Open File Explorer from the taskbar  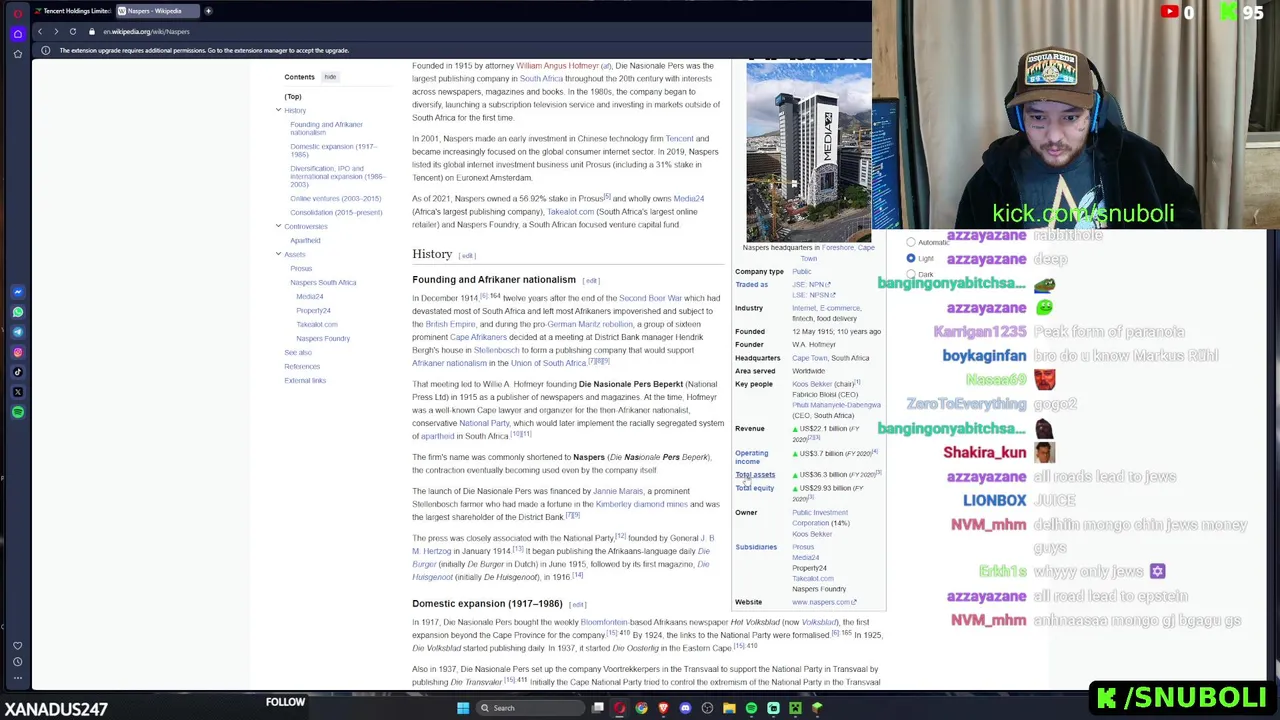[x=729, y=708]
